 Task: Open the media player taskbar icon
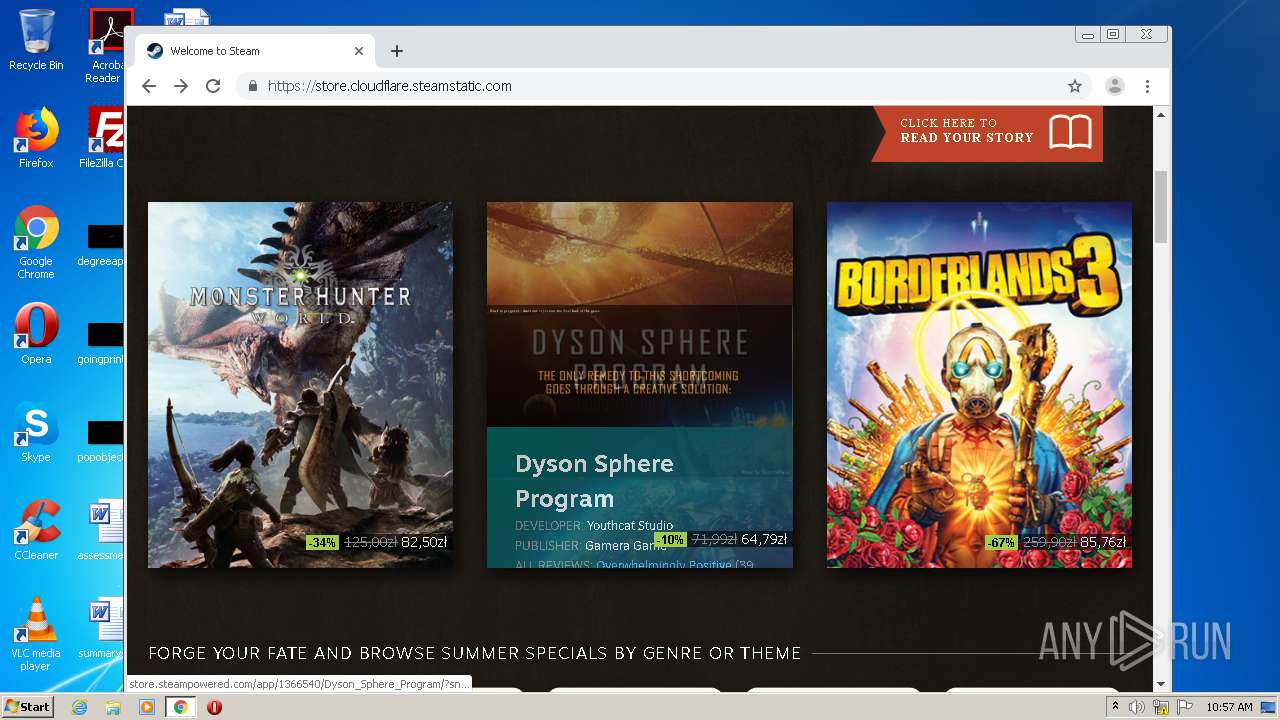click(x=147, y=707)
